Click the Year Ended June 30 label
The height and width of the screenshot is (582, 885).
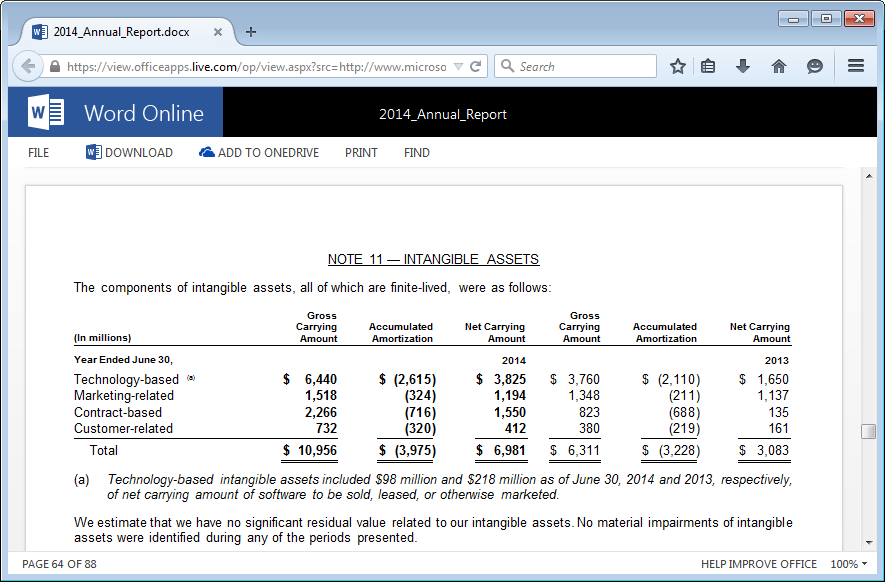(x=124, y=360)
